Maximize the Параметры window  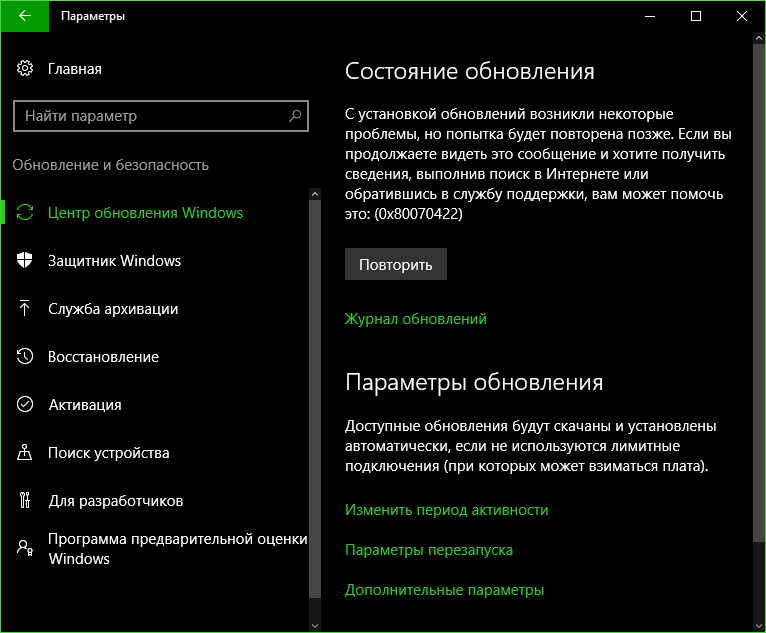point(696,16)
